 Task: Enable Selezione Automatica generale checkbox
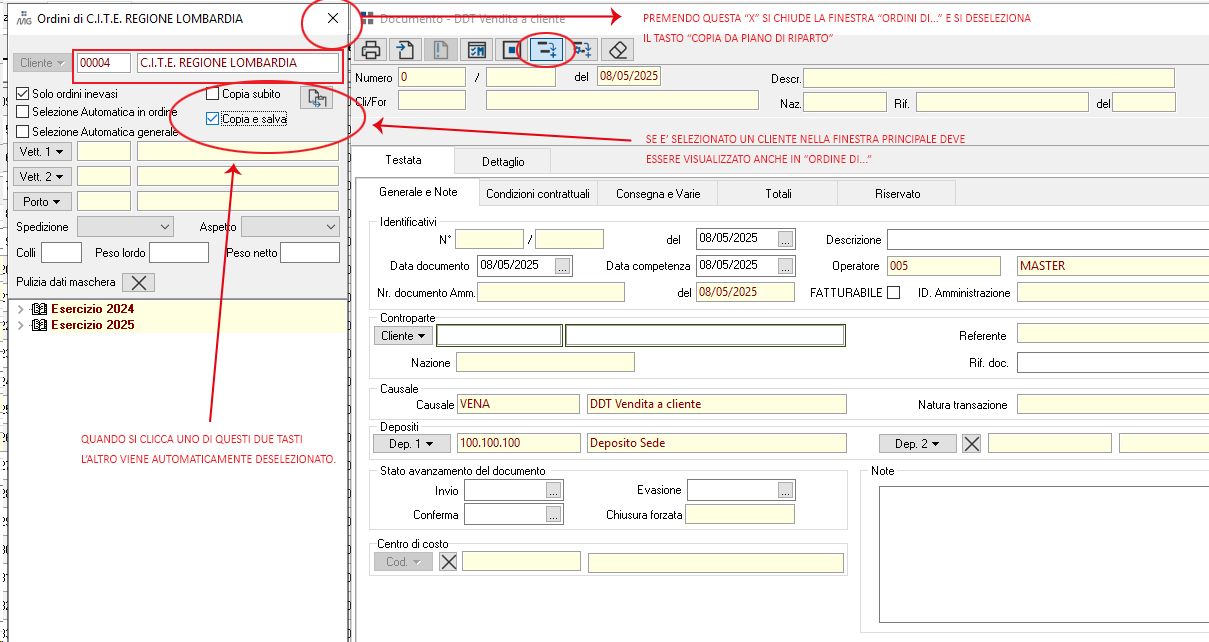23,131
